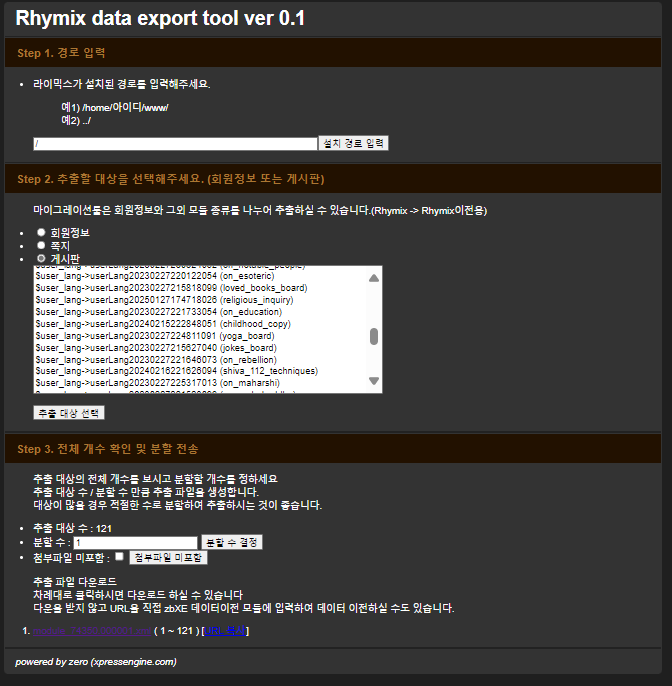Select the on_maharshi list entry
The image size is (672, 686).
[202, 383]
